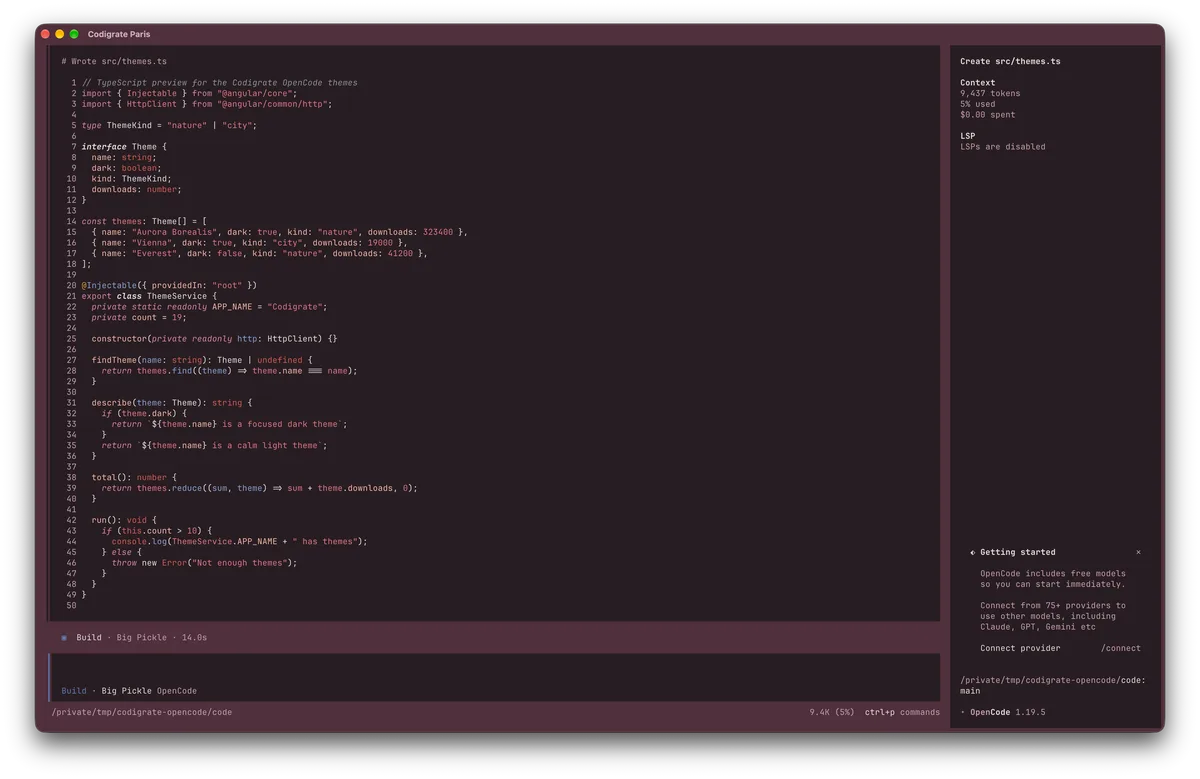
Task: Minimize the window with yellow button
Action: [59, 34]
